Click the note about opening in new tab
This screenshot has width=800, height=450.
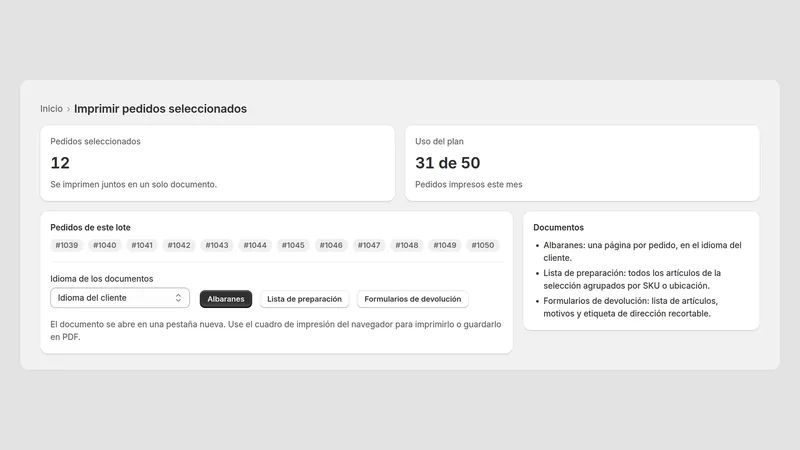tap(276, 331)
